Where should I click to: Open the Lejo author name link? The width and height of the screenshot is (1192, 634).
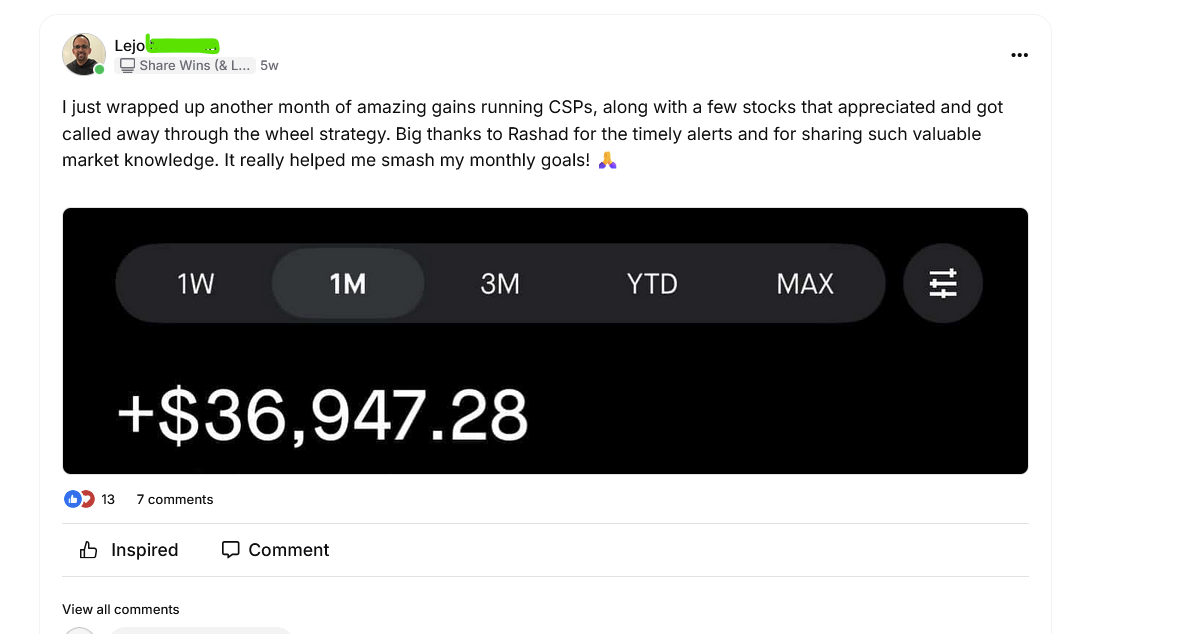pyautogui.click(x=130, y=45)
